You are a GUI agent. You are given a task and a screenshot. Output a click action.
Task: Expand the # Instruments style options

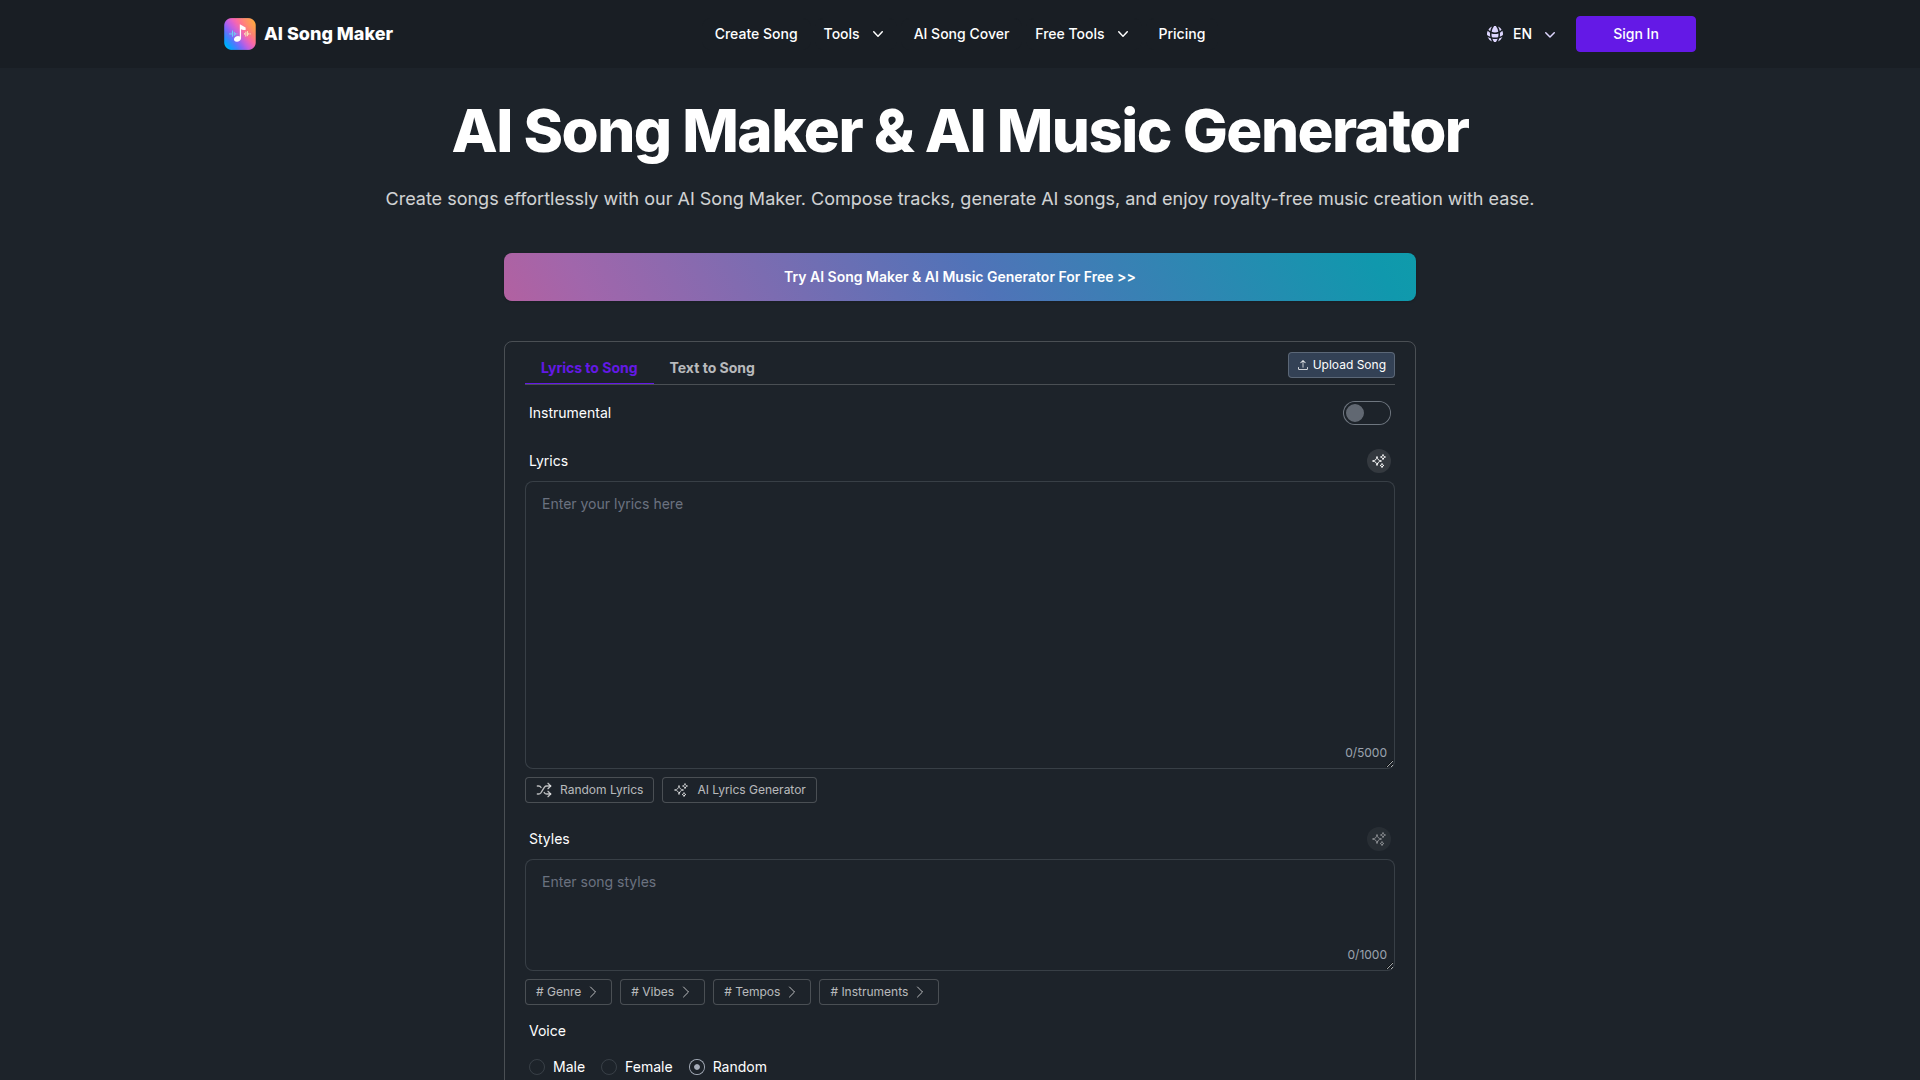tap(878, 992)
